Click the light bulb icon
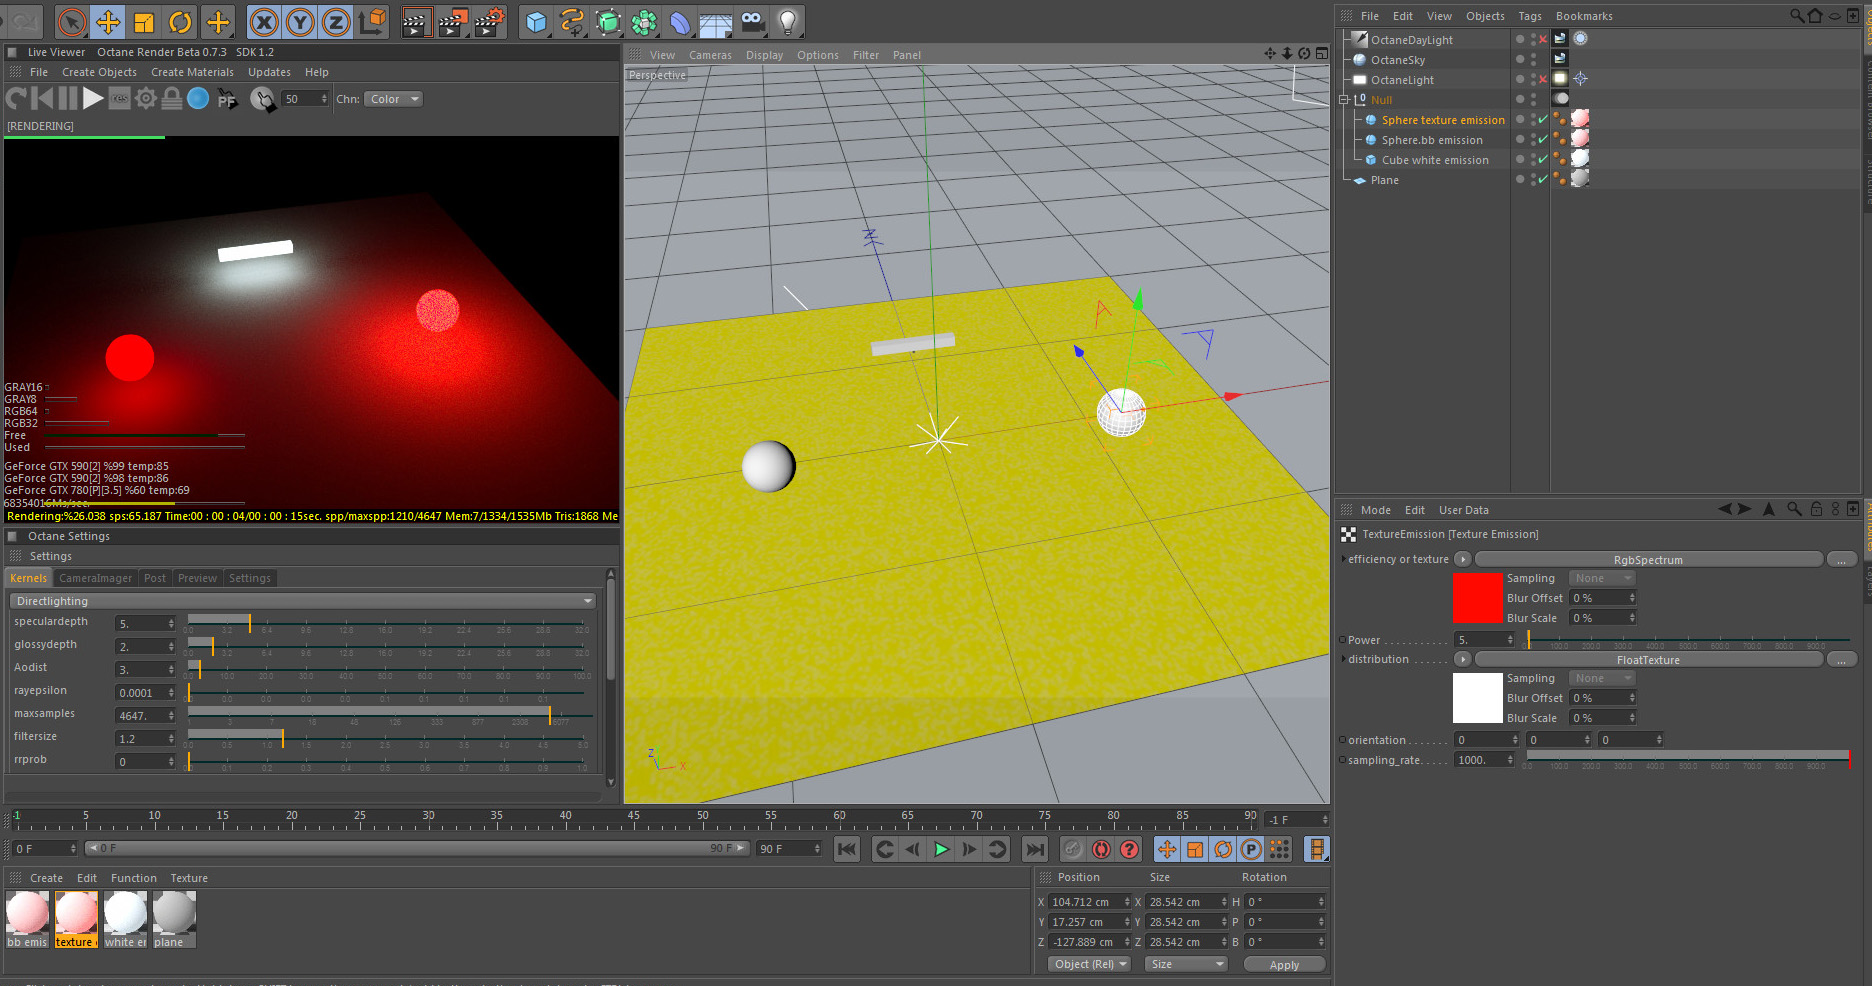 click(788, 21)
